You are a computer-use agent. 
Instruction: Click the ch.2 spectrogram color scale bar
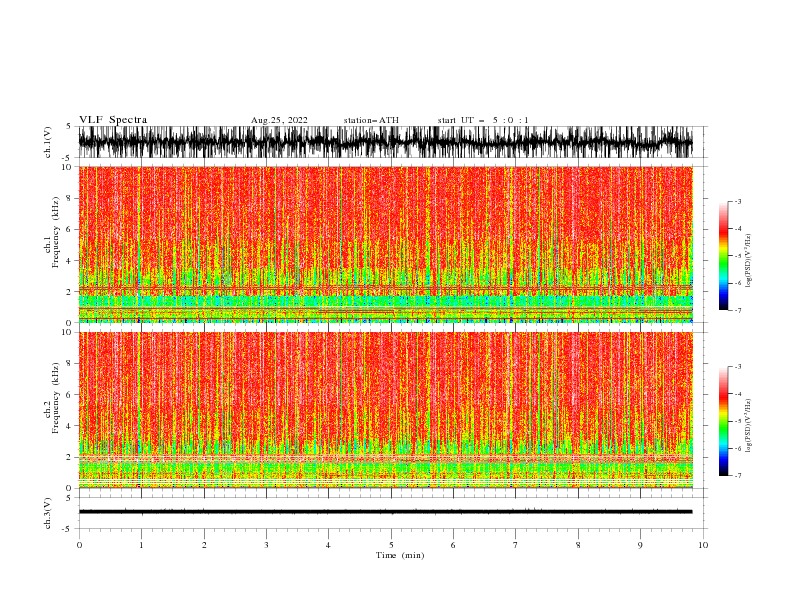click(723, 421)
